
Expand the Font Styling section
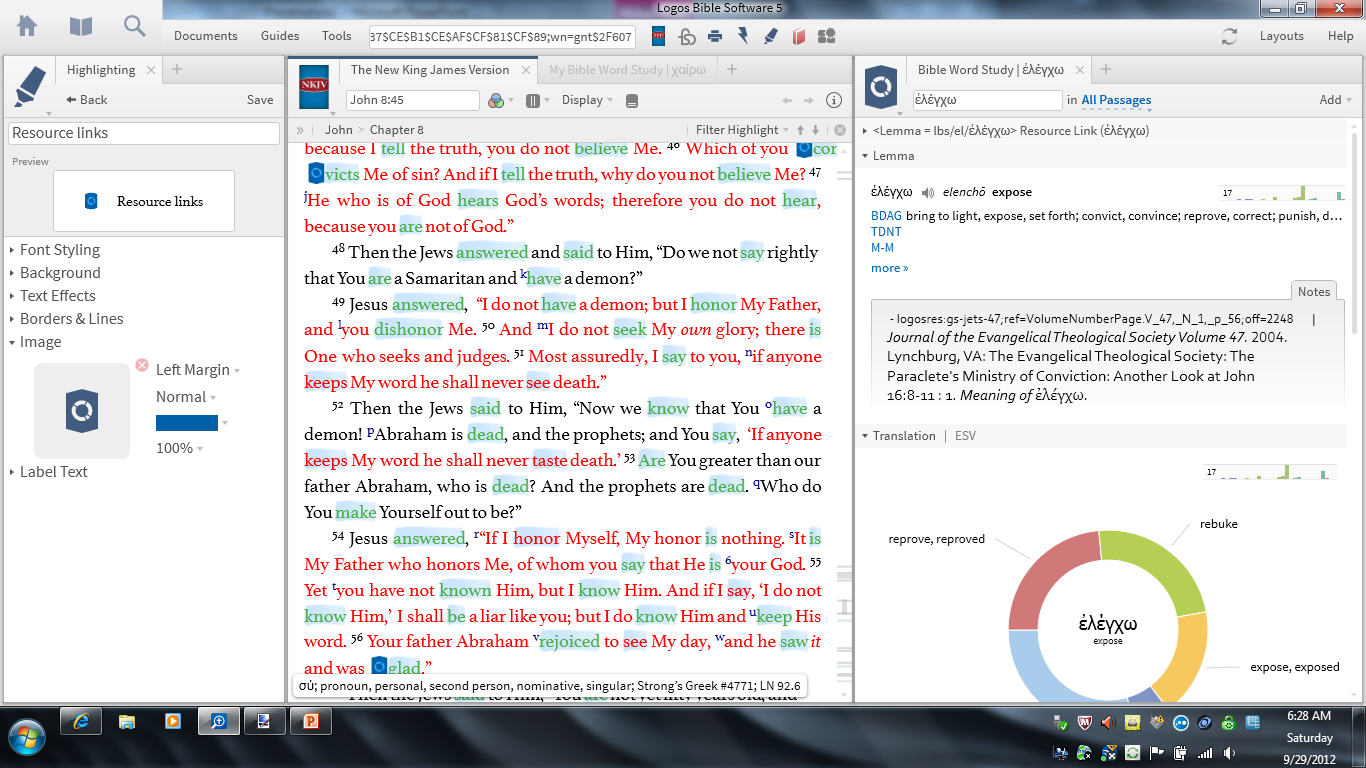(x=60, y=250)
